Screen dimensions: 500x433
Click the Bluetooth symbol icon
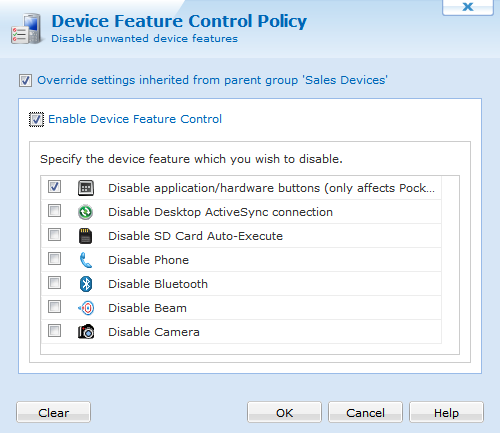pos(86,284)
